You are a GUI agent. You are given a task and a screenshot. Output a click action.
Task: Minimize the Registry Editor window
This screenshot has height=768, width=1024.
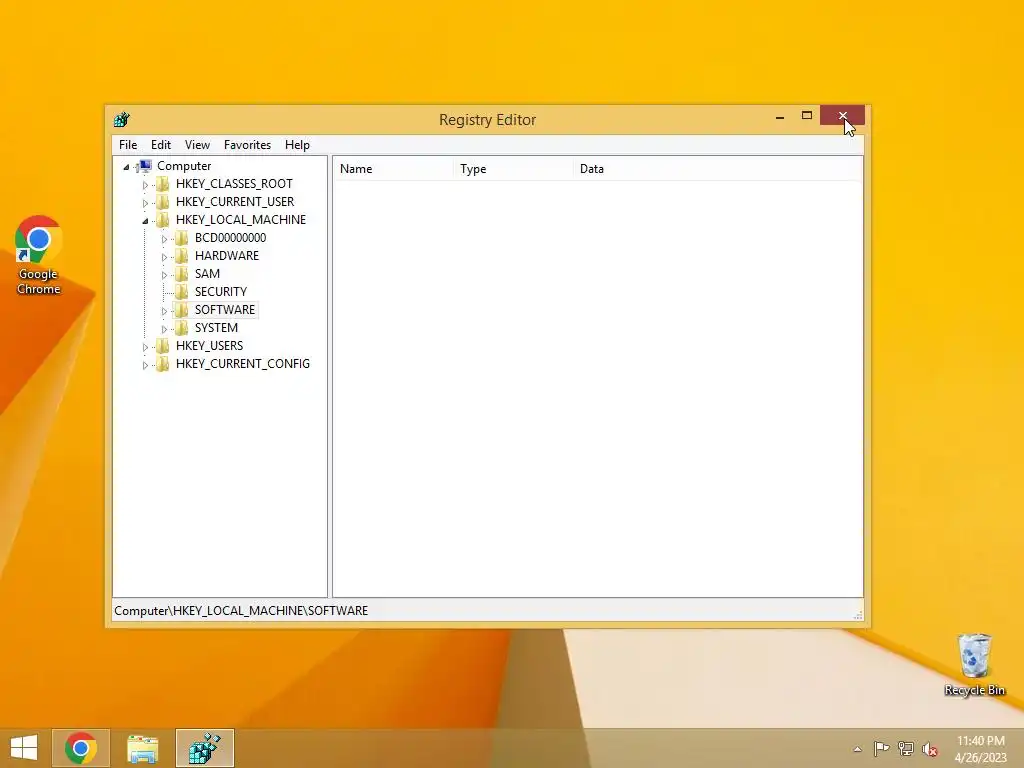(x=780, y=116)
